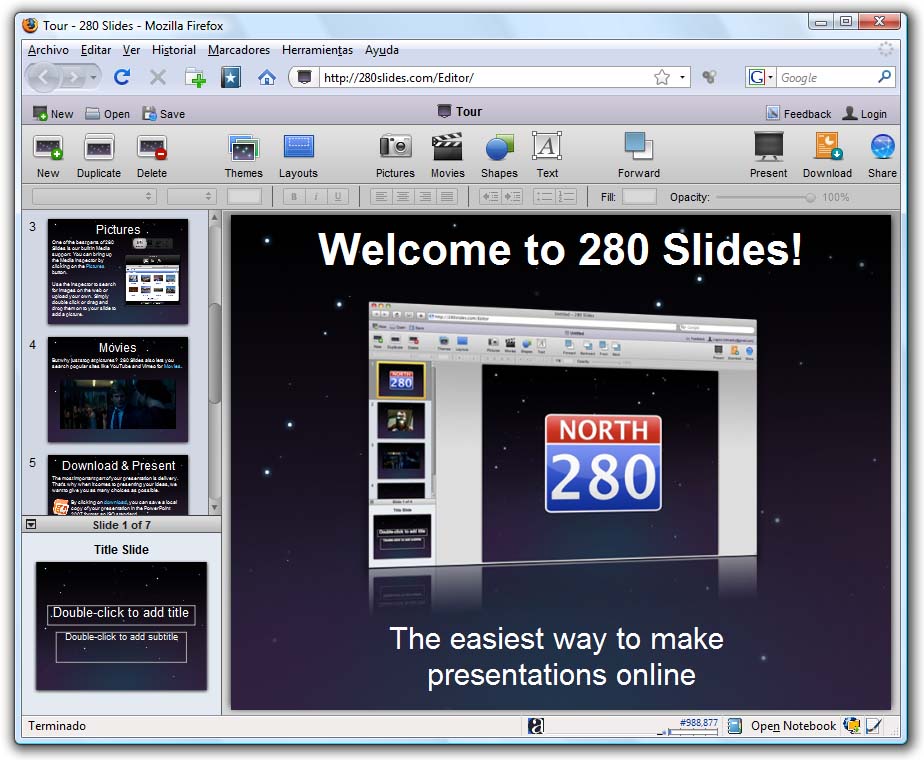Screen dimensions: 924x760
Task: Toggle bulleted list
Action: click(x=544, y=197)
